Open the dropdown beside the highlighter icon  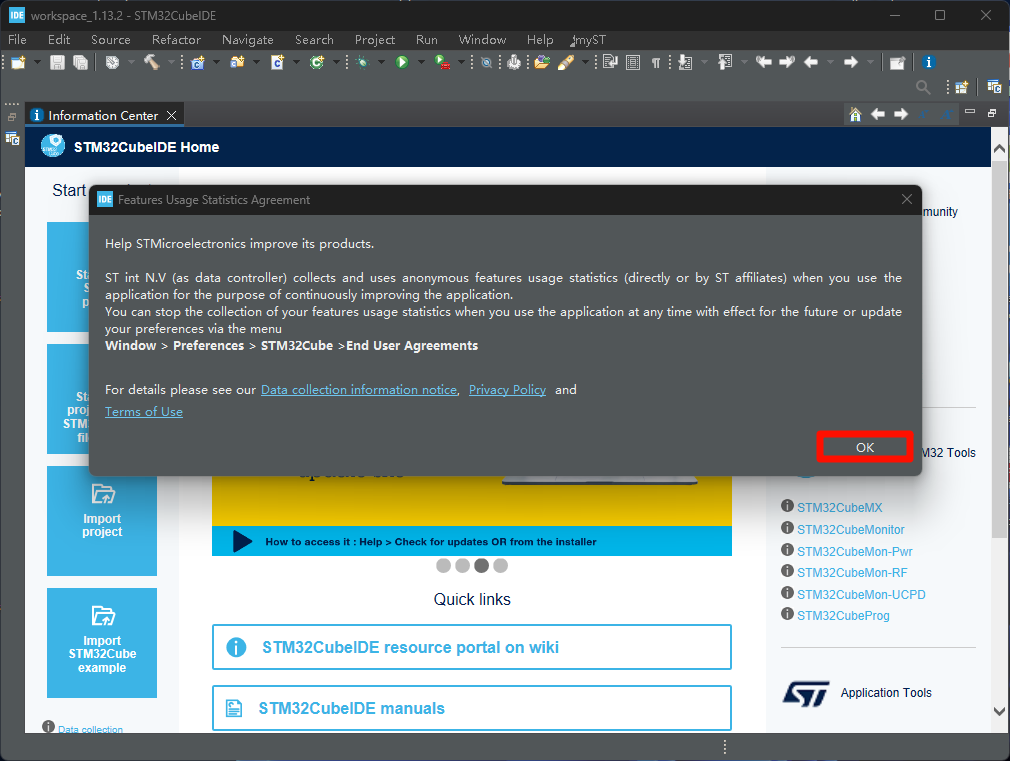(x=585, y=63)
